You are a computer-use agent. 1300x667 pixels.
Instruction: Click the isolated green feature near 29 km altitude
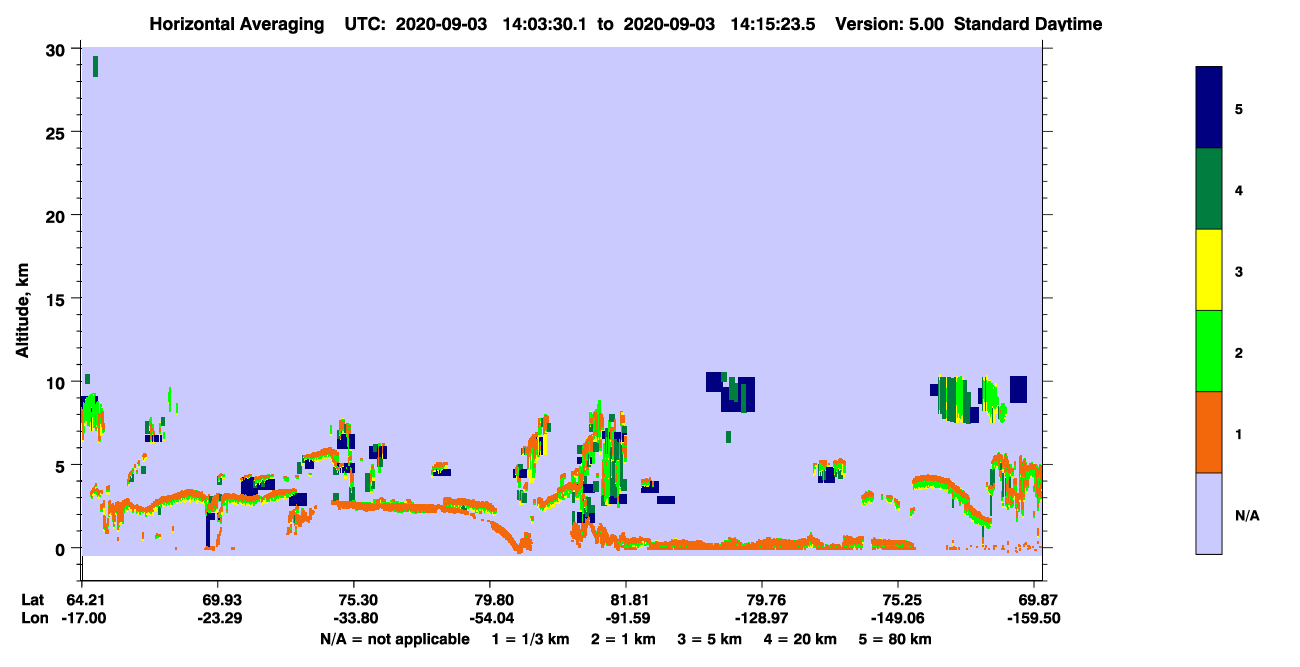95,66
